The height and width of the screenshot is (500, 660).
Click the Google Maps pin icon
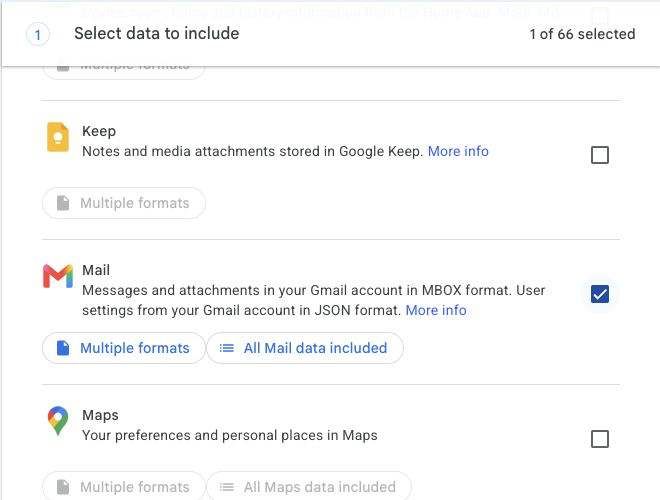(x=58, y=420)
